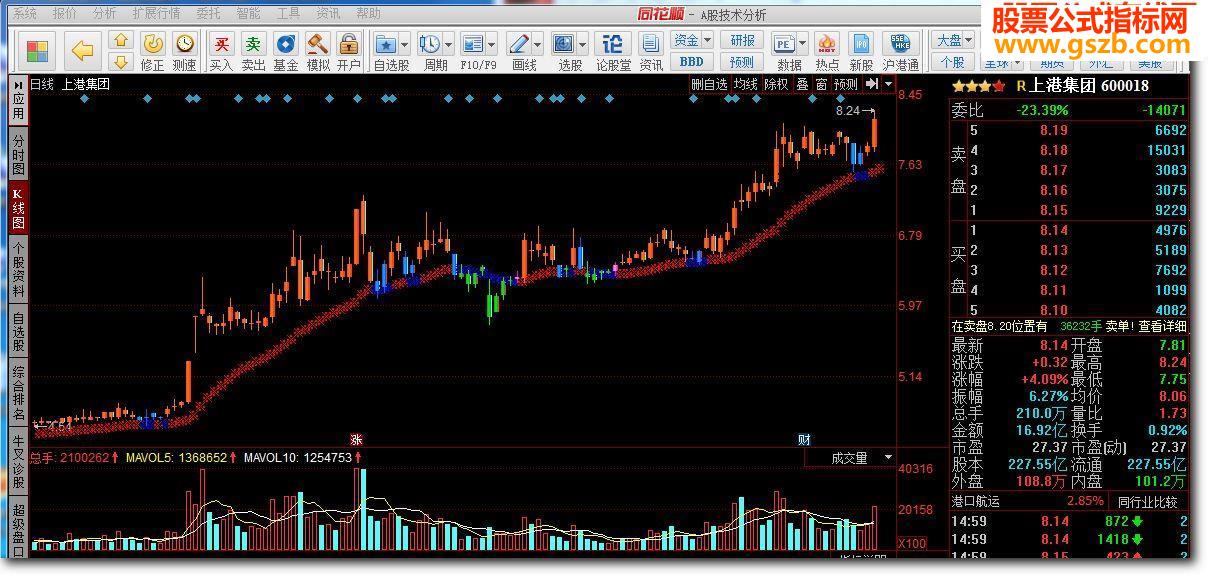Select the 画线 drawing pencil tool
Image resolution: width=1209 pixels, height=576 pixels.
tap(518, 45)
